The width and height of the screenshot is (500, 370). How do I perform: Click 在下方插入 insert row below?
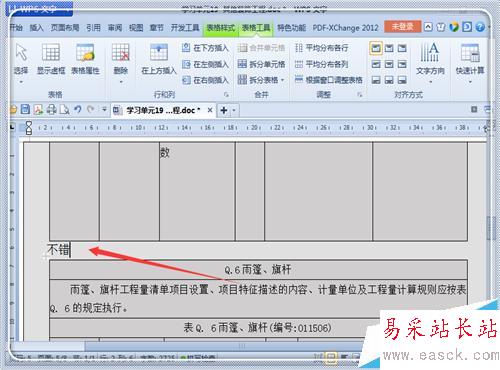205,48
